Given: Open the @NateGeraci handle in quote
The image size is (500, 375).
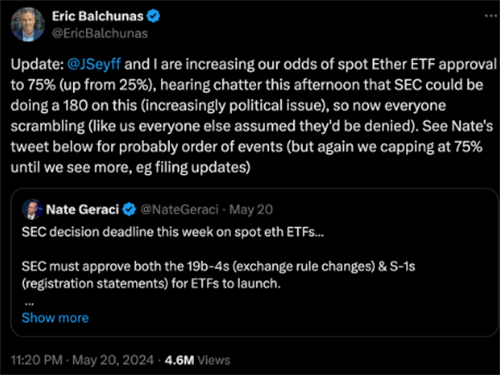Looking at the screenshot, I should point(180,209).
